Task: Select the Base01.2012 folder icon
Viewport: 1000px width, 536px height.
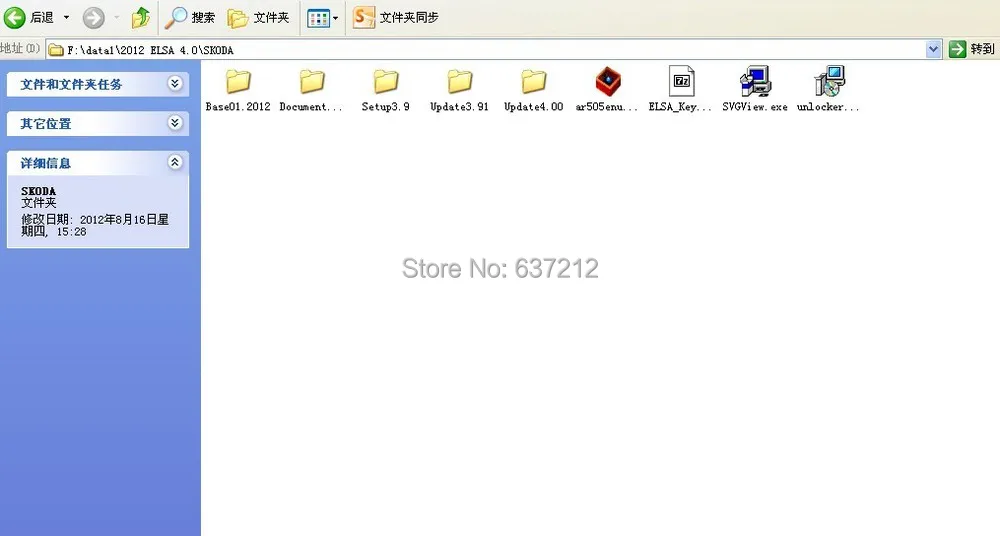Action: pyautogui.click(x=238, y=82)
